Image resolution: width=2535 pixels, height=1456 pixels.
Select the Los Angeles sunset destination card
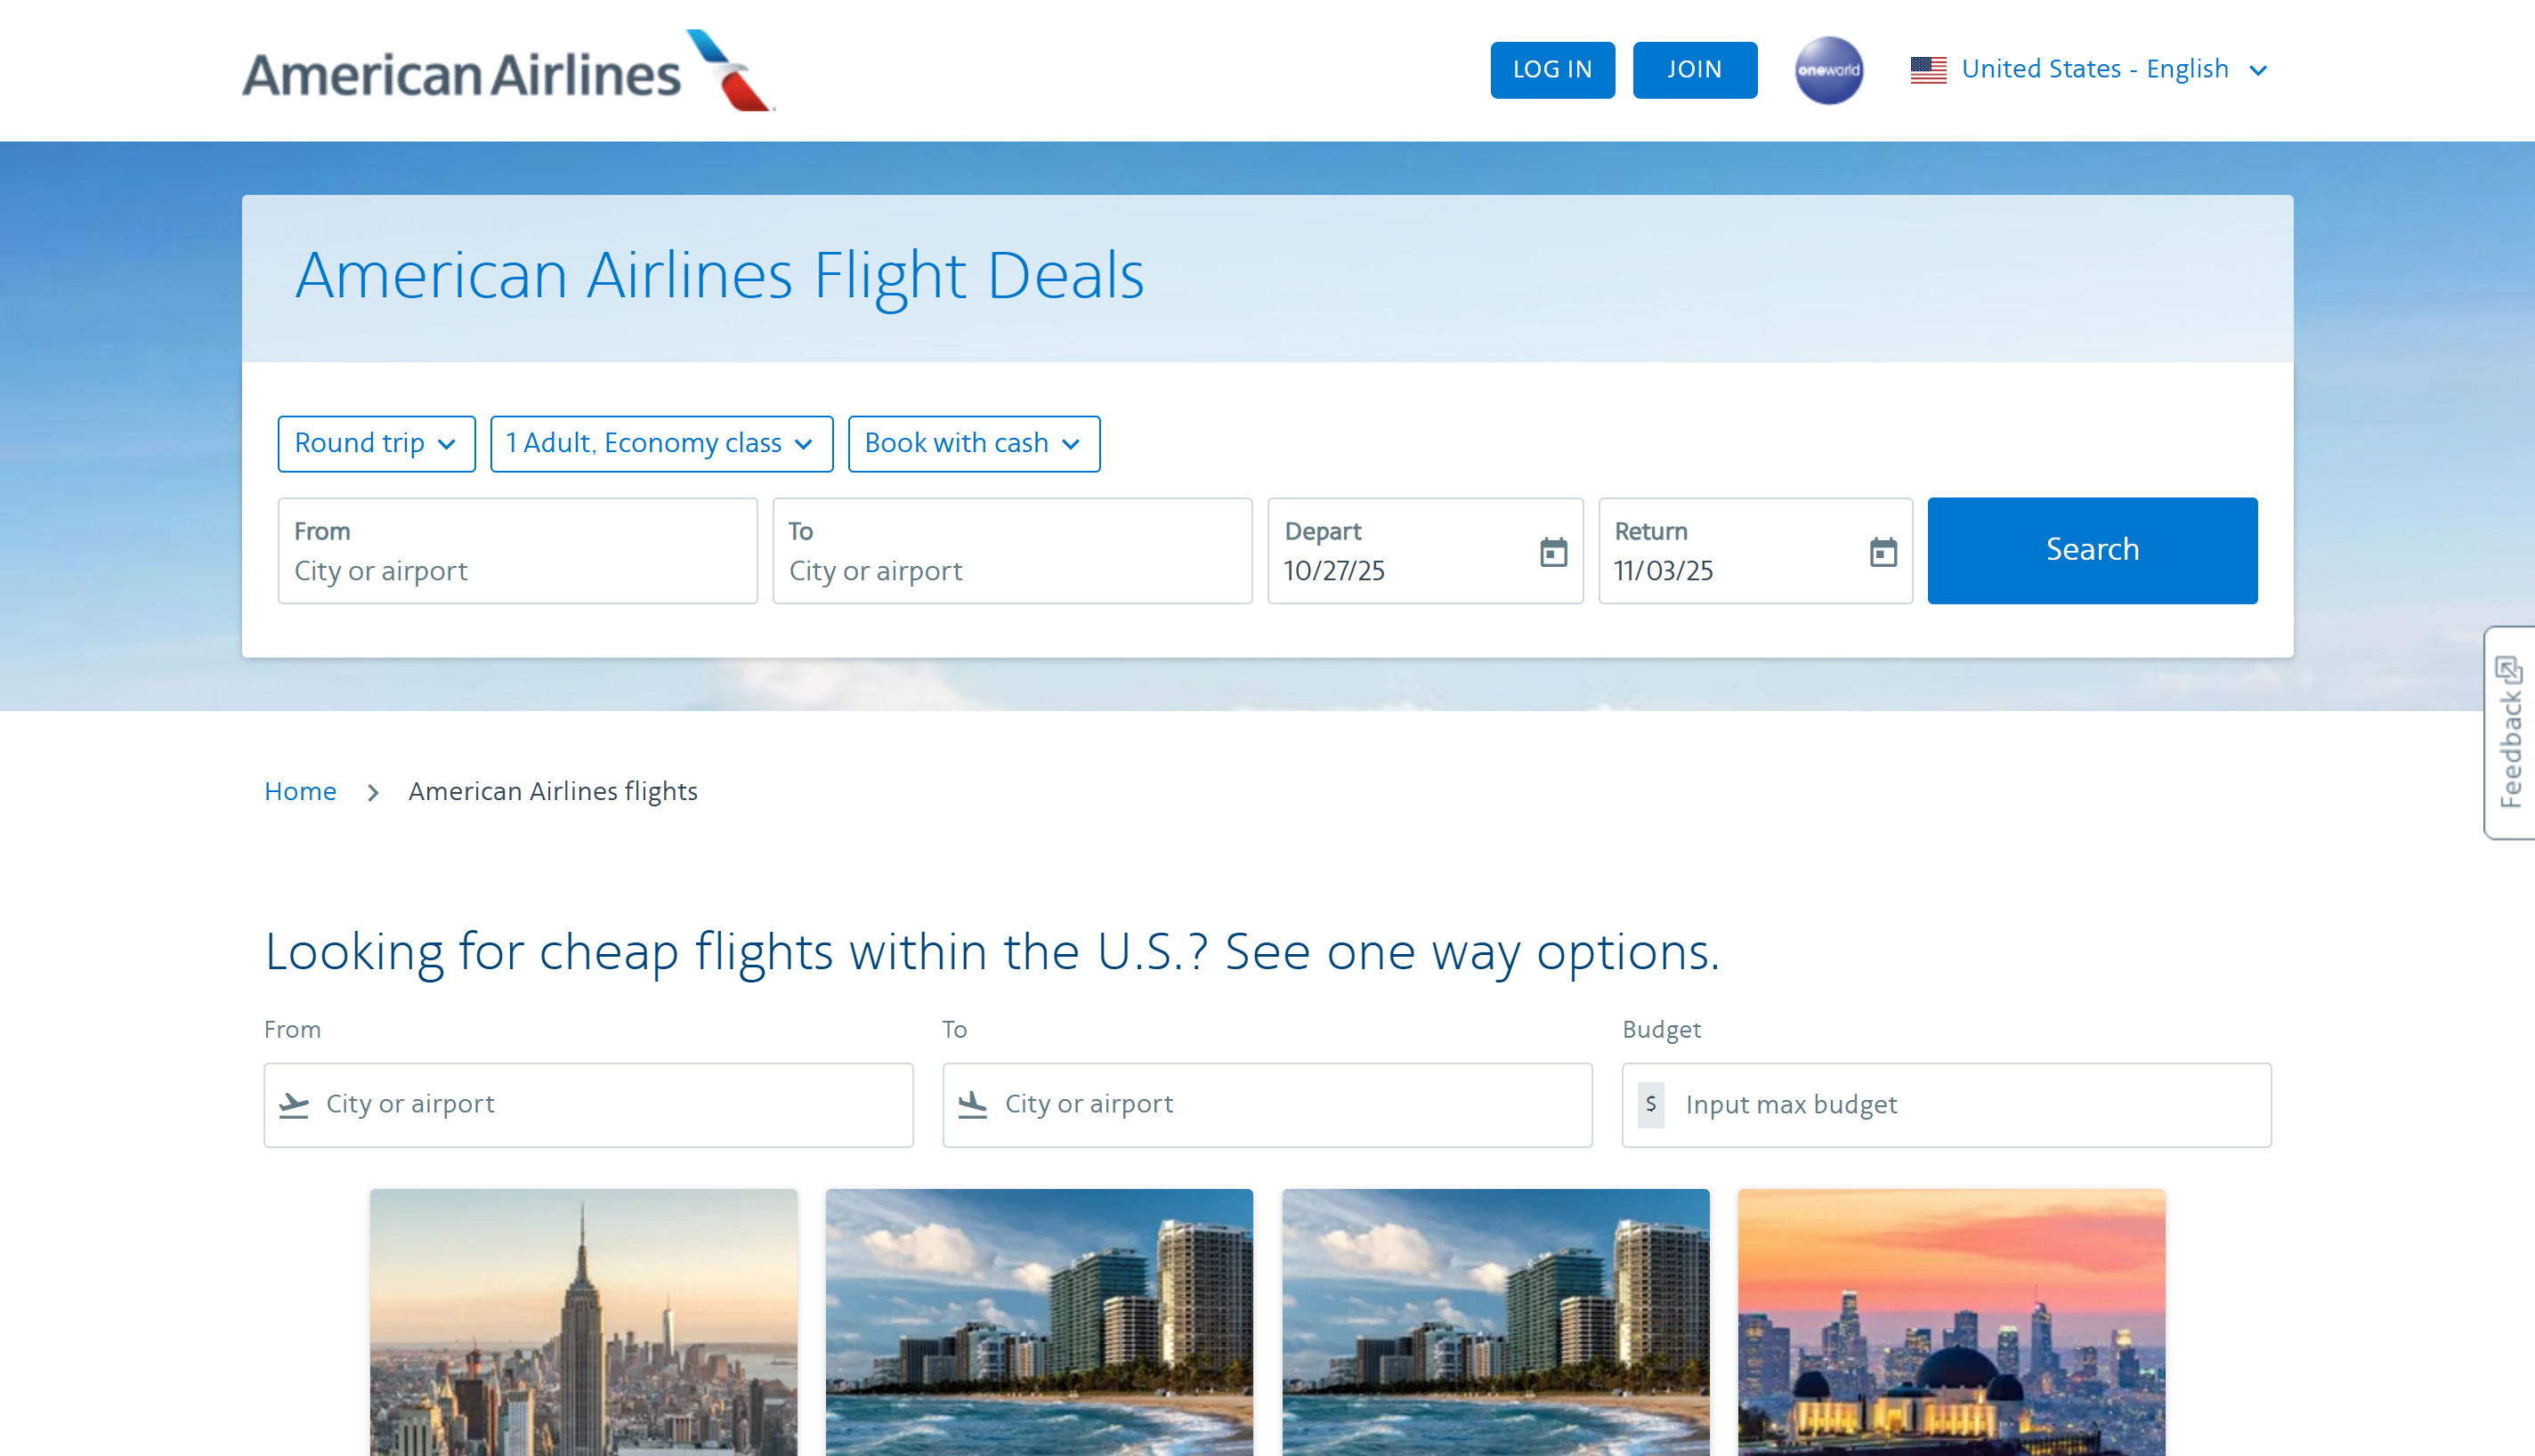click(1950, 1321)
